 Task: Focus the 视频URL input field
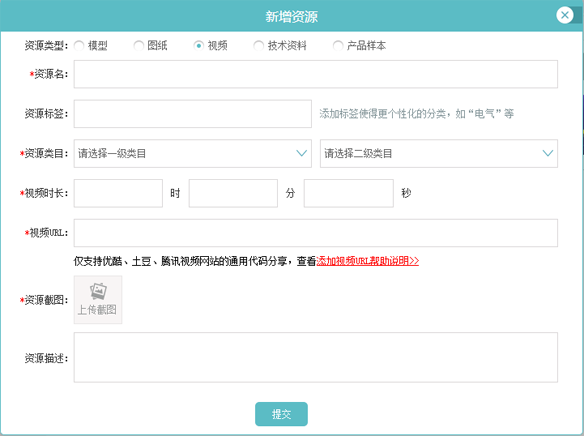[x=315, y=233]
